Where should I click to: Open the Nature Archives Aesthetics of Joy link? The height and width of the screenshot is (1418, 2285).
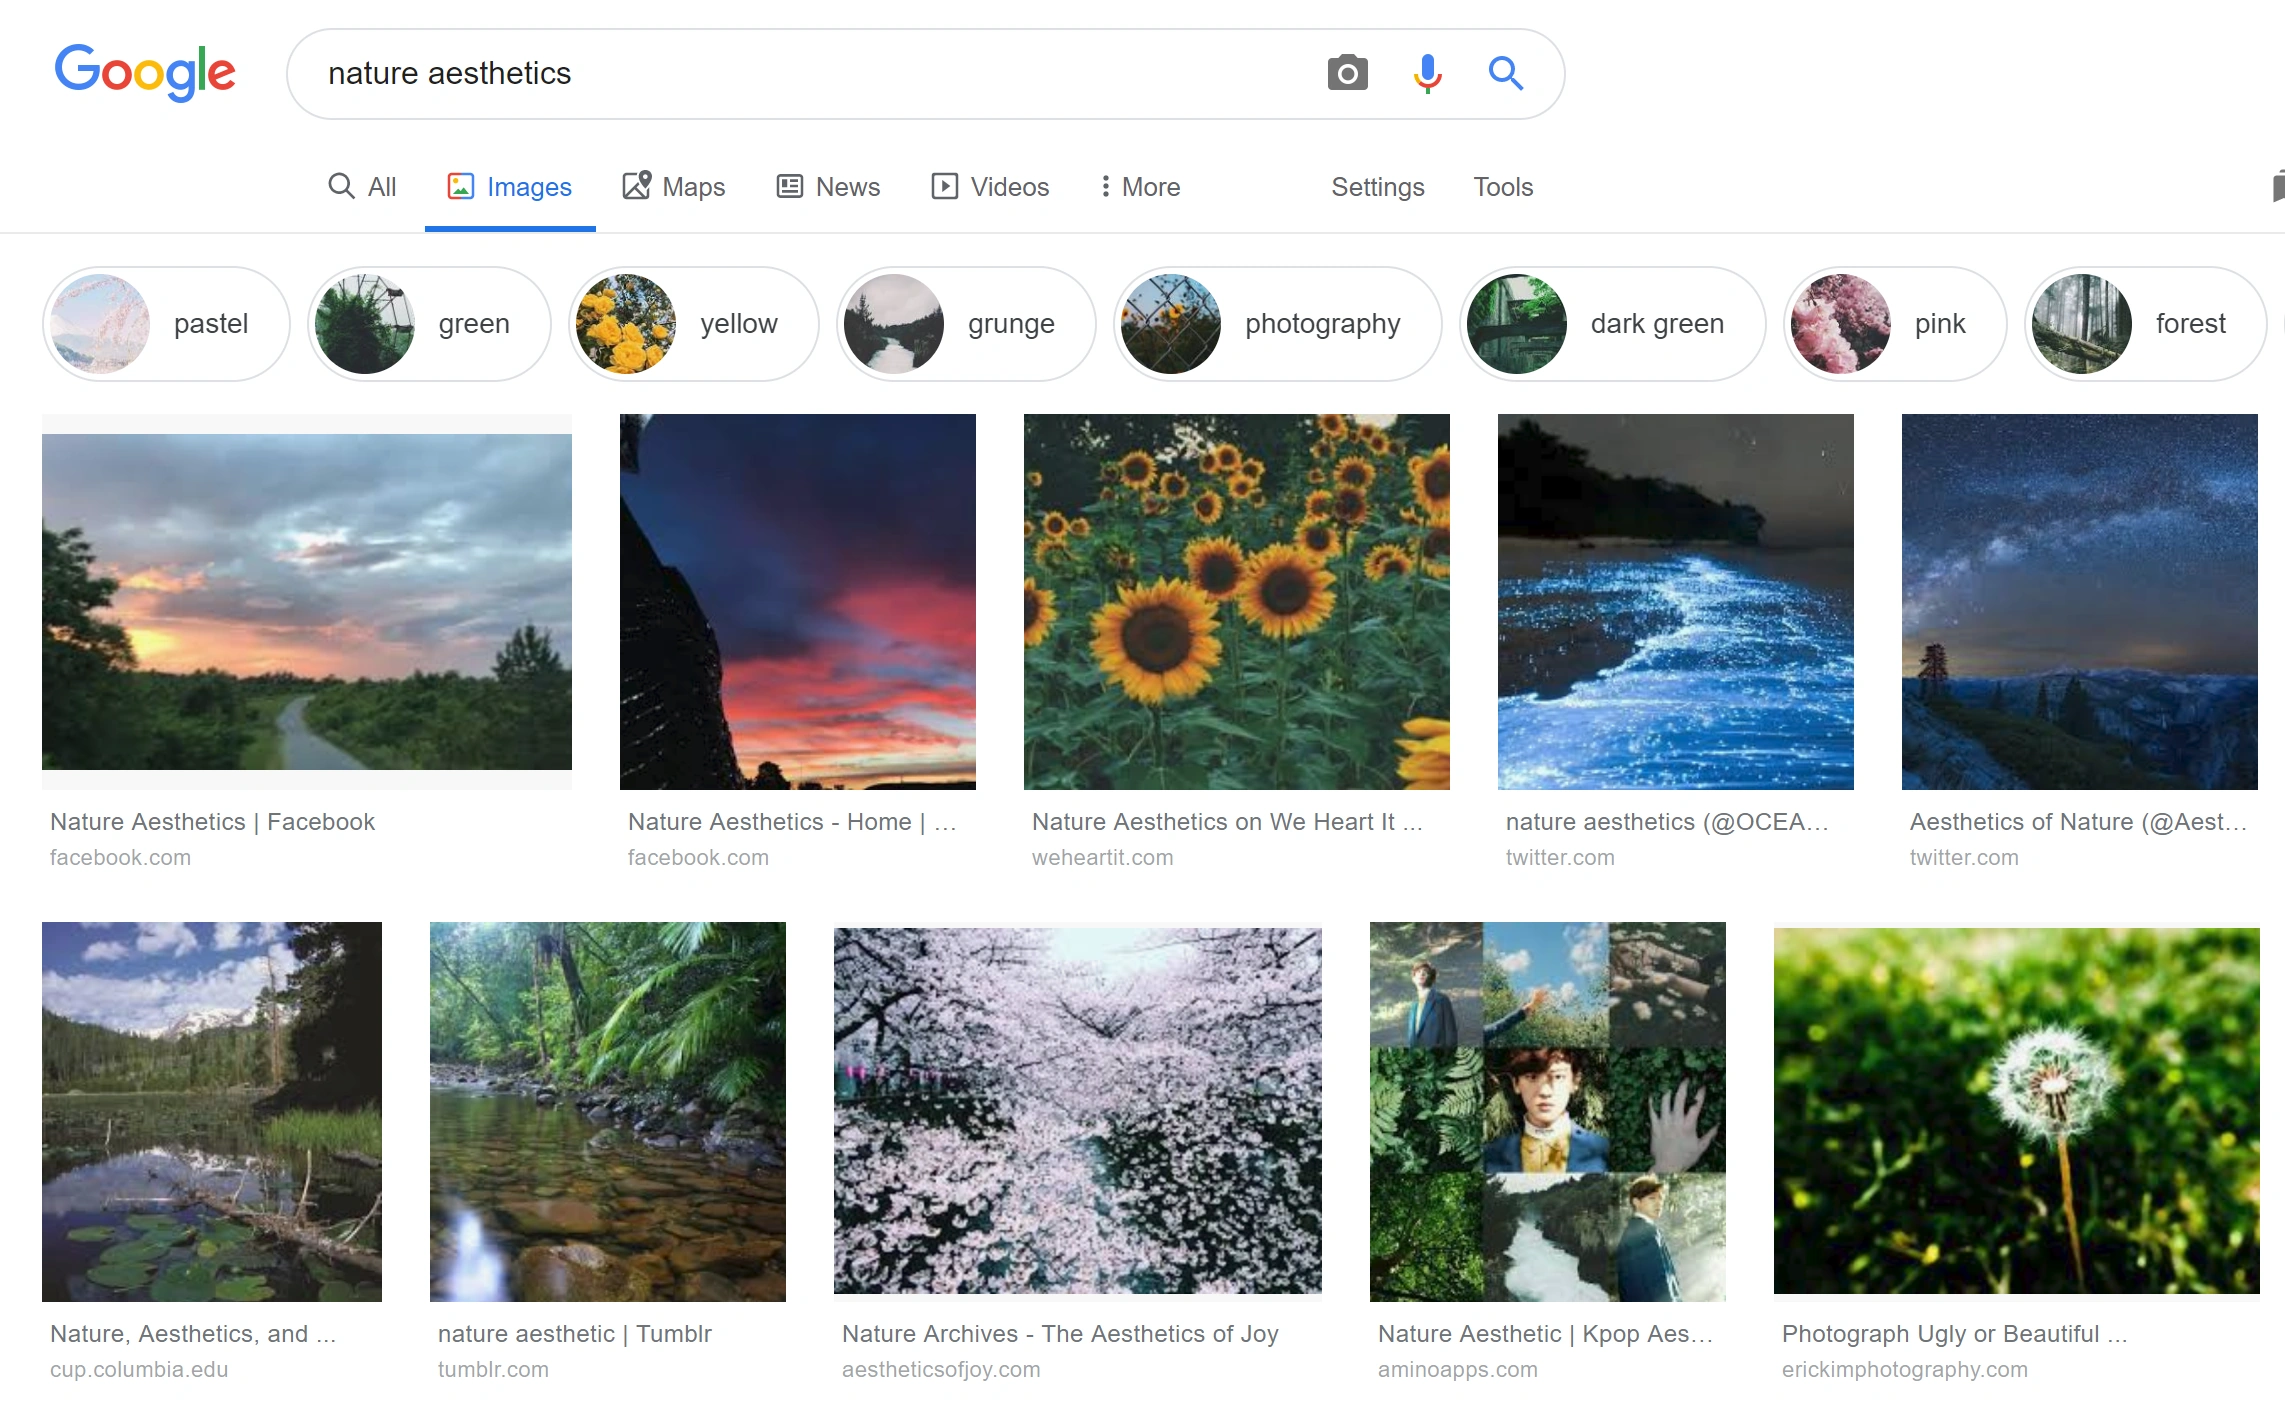[1060, 1334]
